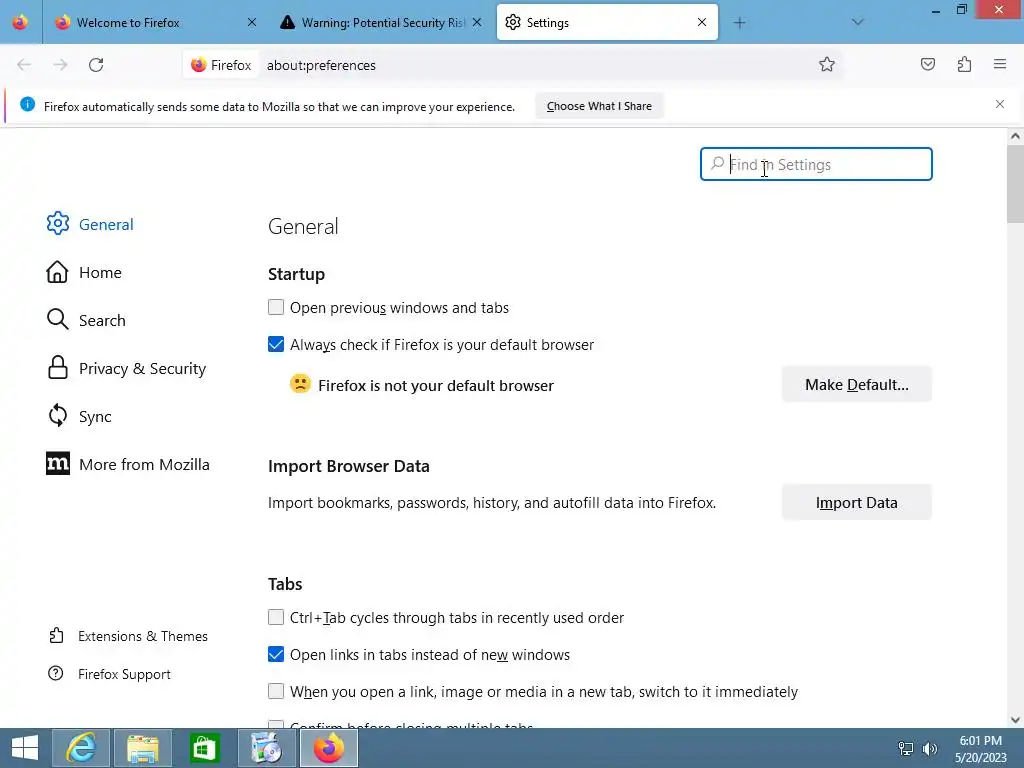The width and height of the screenshot is (1024, 768).
Task: Click the Forward navigation arrow
Action: click(60, 65)
